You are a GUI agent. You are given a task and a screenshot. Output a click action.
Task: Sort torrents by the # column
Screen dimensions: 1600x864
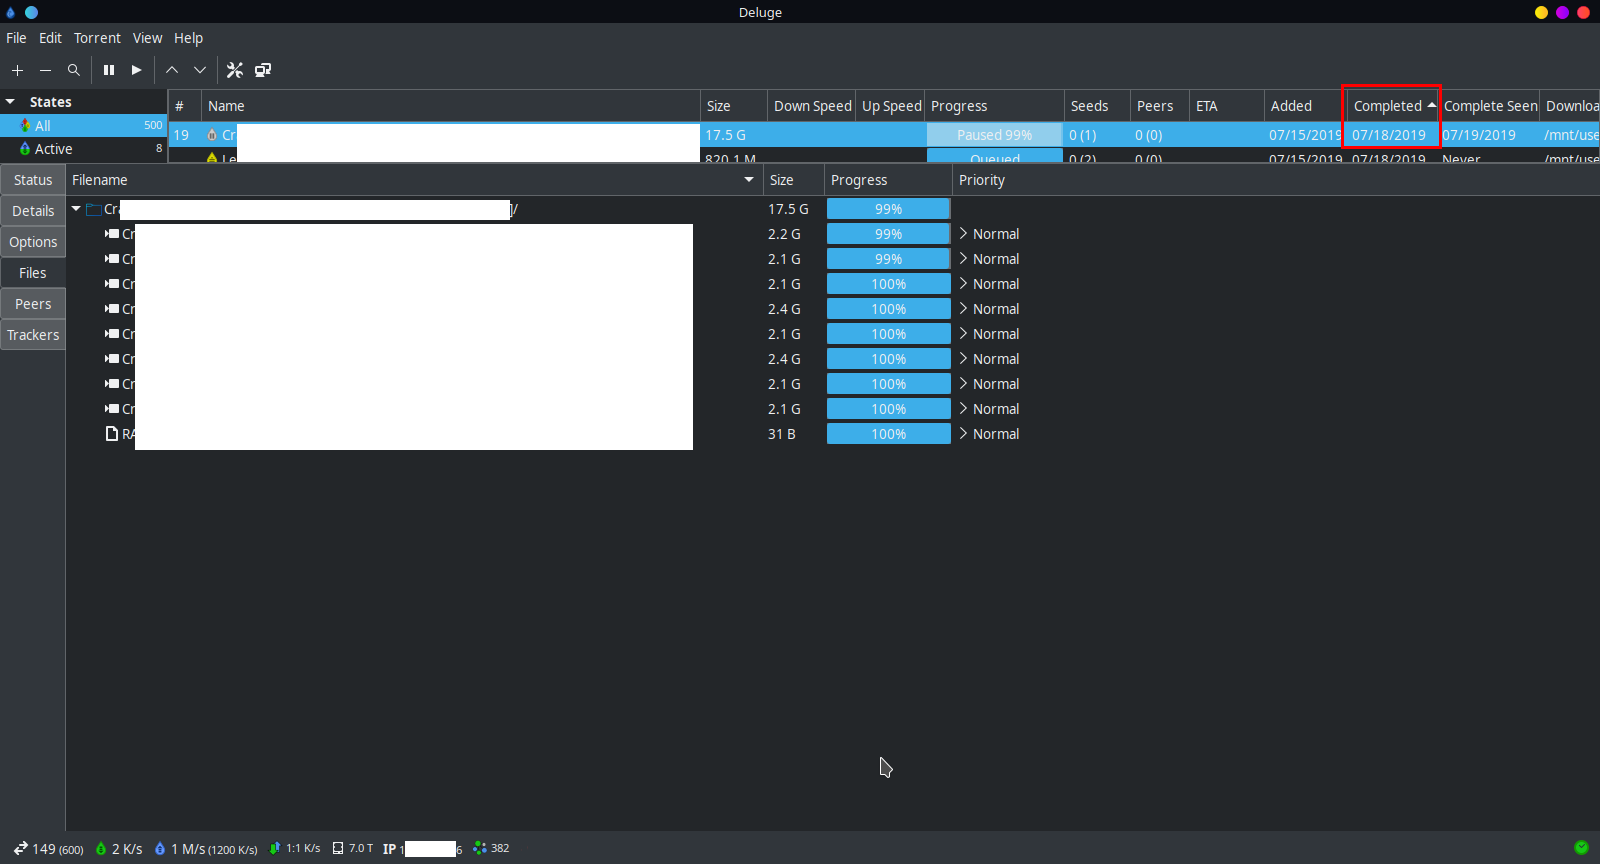[x=185, y=106]
